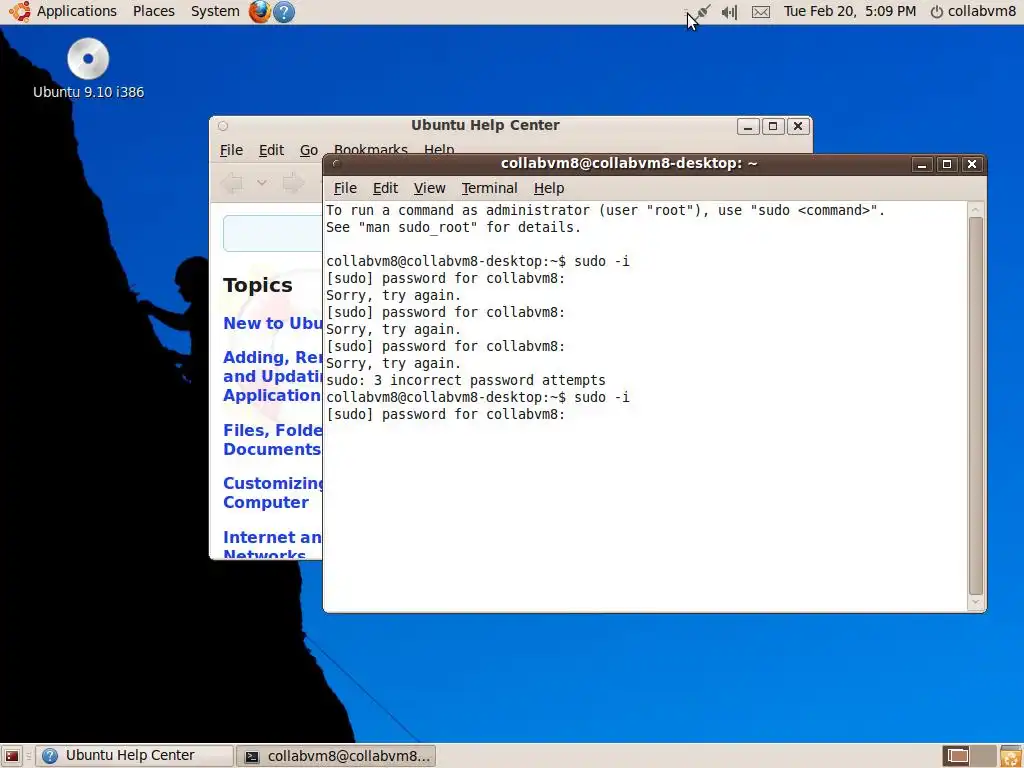
Task: Open the Firefox browser launcher in top panel
Action: 259,12
